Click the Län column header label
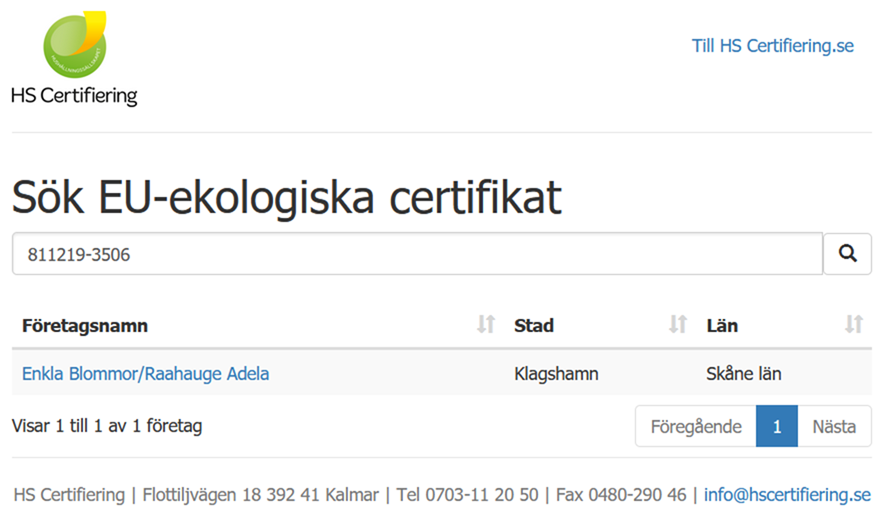This screenshot has width=891, height=516. [x=722, y=326]
